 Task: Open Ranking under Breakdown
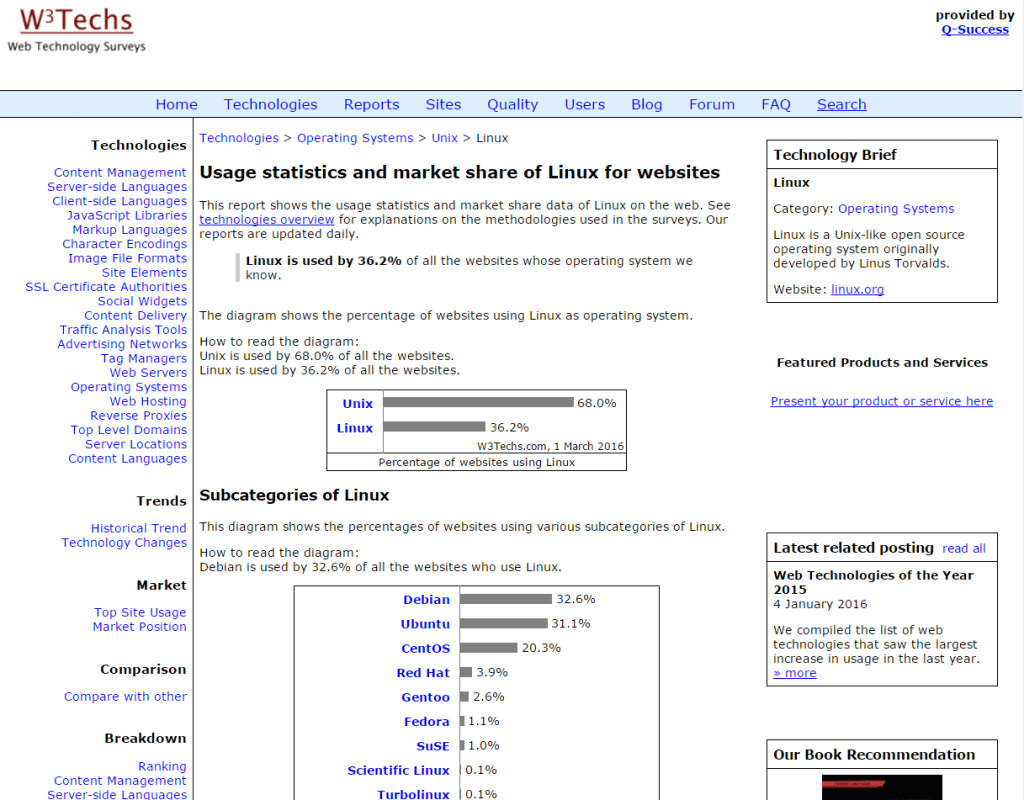162,766
